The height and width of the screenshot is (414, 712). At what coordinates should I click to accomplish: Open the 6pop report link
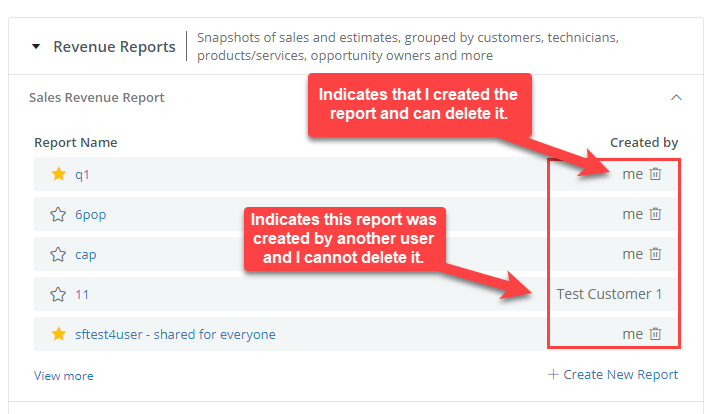pos(90,215)
